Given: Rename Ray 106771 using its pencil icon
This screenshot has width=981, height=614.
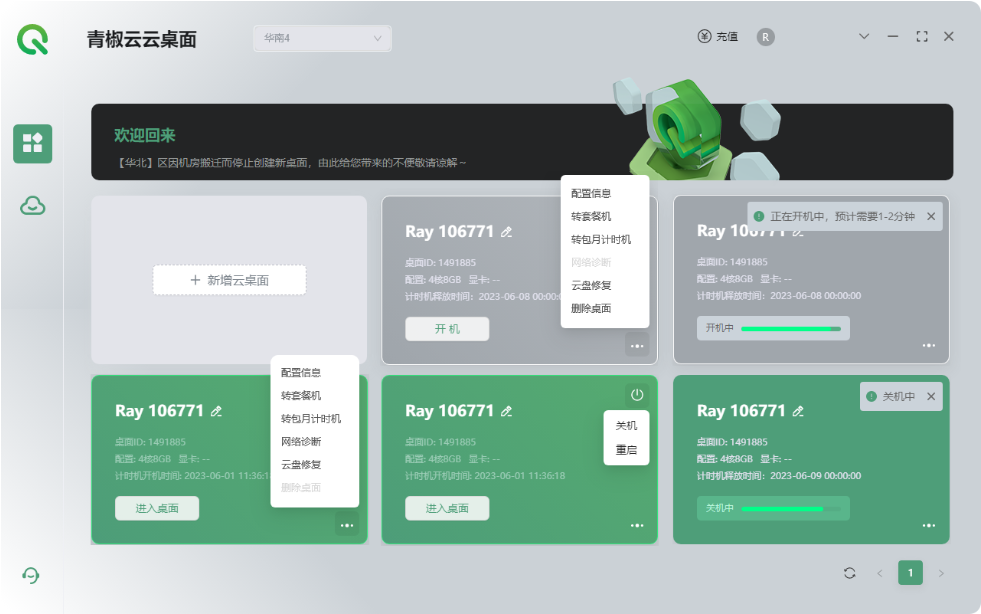Looking at the screenshot, I should [507, 231].
